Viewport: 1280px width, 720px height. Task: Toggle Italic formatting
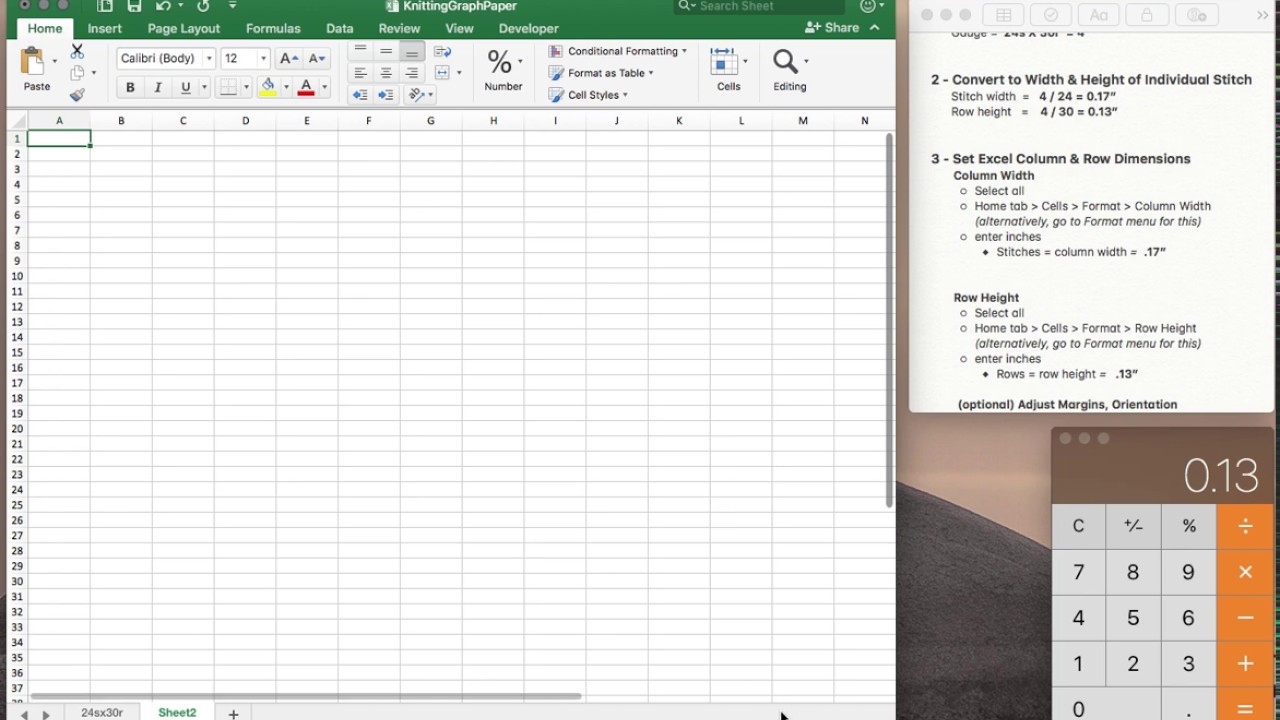click(x=157, y=88)
